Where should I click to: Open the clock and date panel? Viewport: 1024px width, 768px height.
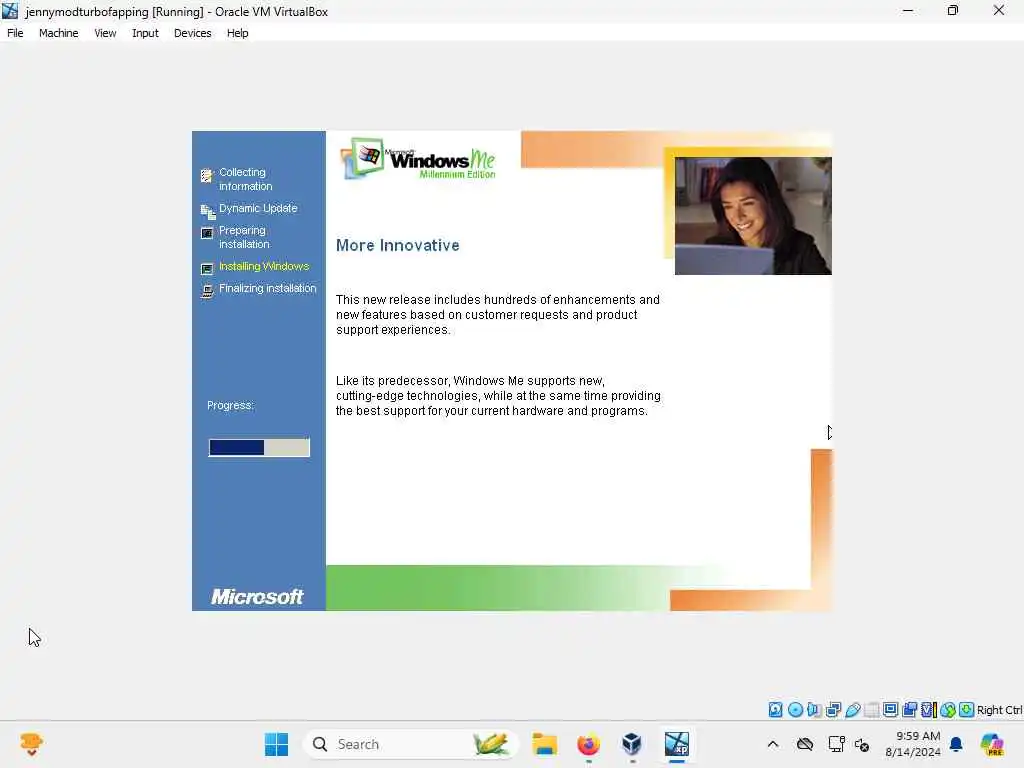[913, 744]
